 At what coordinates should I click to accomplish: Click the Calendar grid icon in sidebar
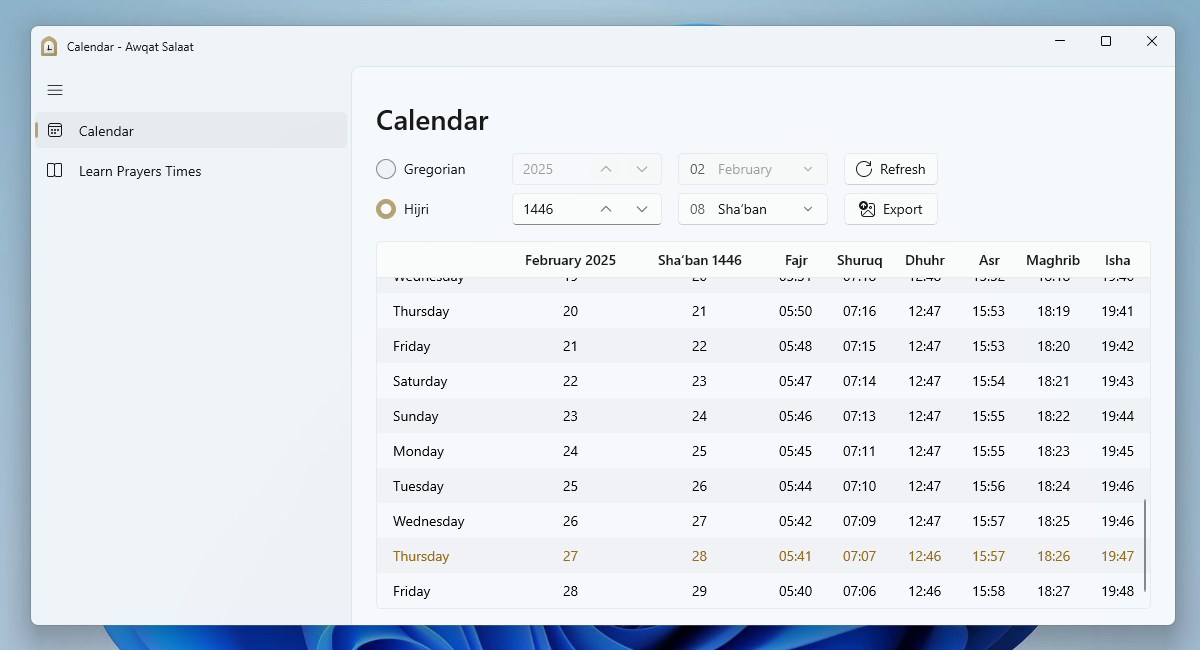[55, 130]
